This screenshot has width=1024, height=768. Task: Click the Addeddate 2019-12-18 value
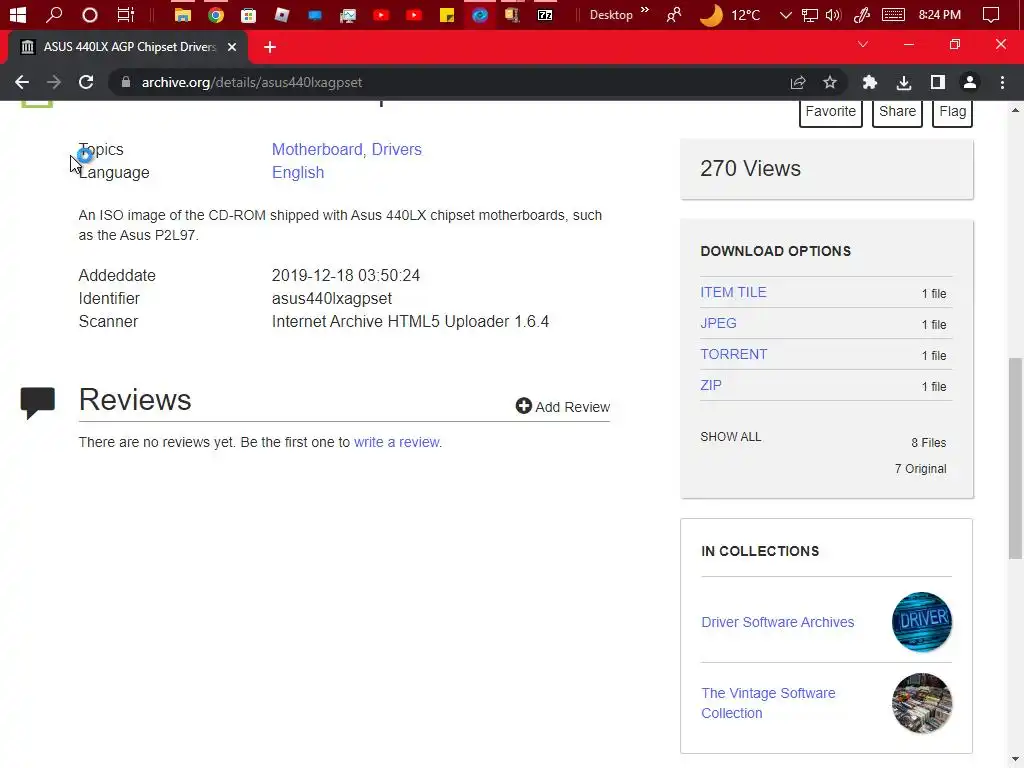[x=345, y=276]
